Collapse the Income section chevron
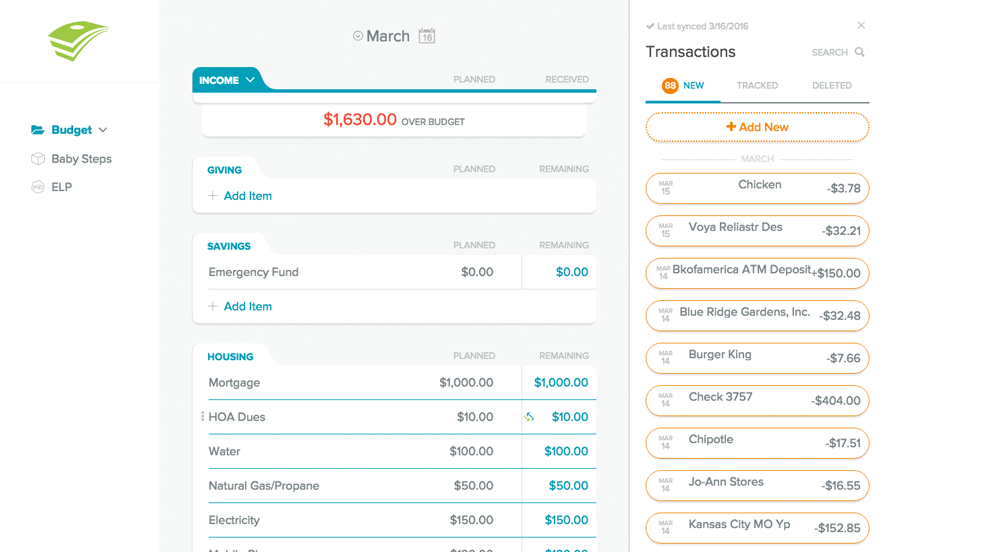This screenshot has height=552, width=1000. coord(251,80)
